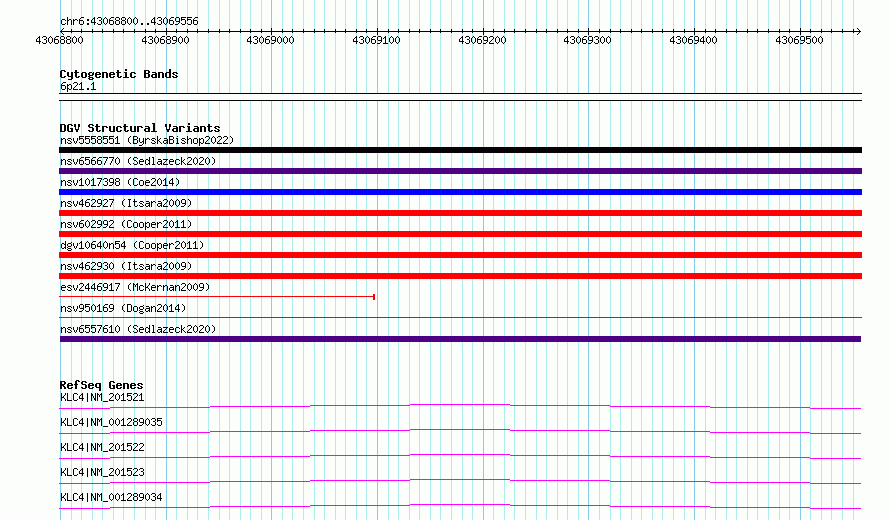890x520 pixels.
Task: Select purple bar under nsv6557610
Action: pyautogui.click(x=460, y=339)
